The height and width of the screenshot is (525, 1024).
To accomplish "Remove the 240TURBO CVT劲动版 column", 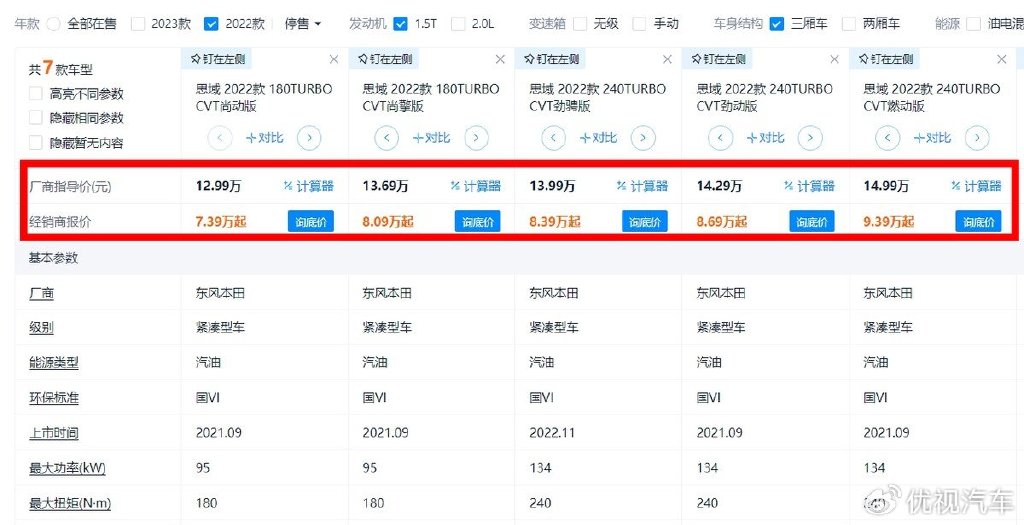I will (x=835, y=59).
